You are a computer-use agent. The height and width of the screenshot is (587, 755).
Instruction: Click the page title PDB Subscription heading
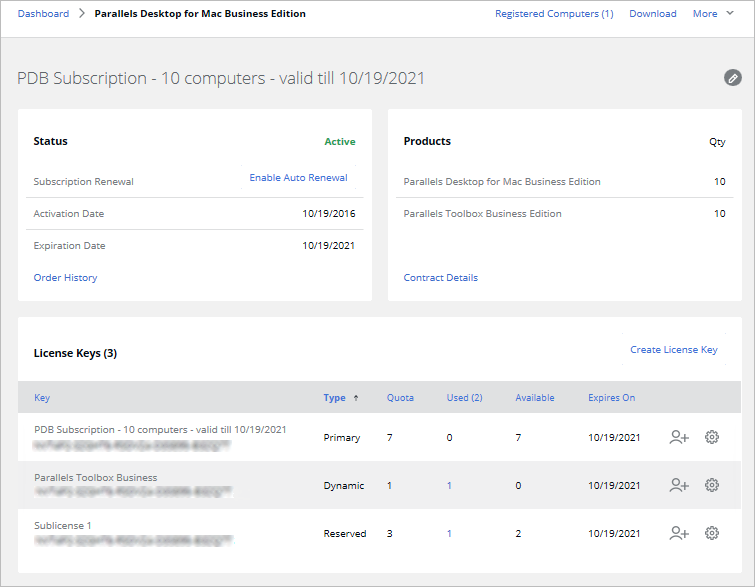click(x=221, y=78)
